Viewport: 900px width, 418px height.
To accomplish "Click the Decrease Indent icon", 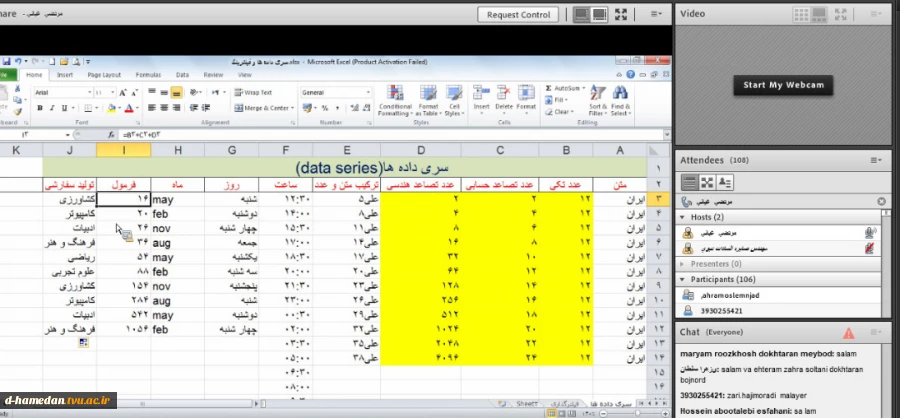I will 194,108.
